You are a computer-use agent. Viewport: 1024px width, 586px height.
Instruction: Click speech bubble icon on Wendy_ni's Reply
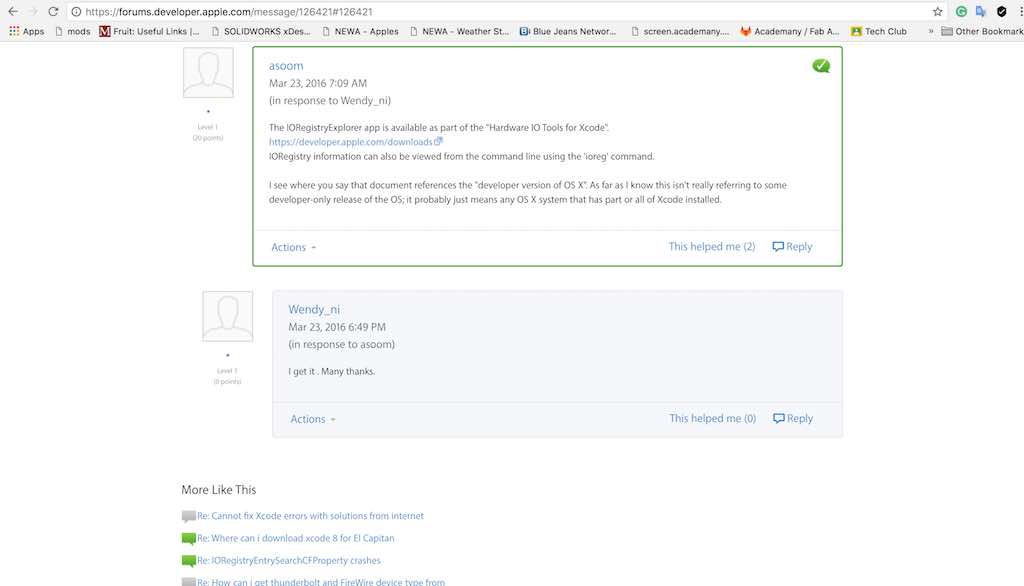click(x=778, y=418)
